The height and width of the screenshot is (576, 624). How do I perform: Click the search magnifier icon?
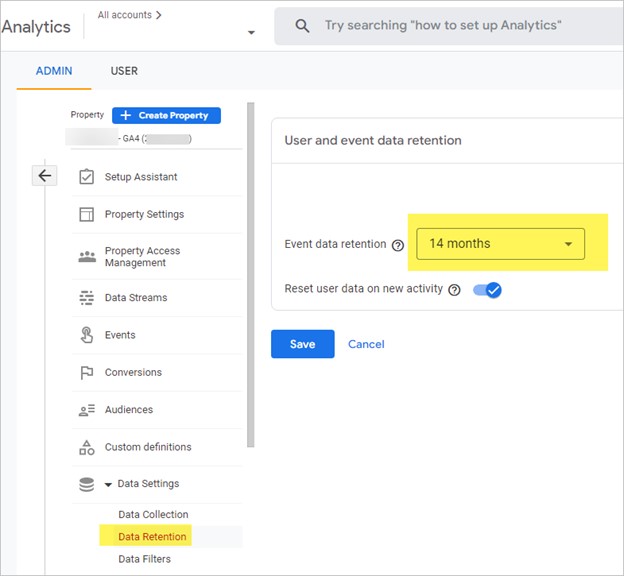point(302,26)
